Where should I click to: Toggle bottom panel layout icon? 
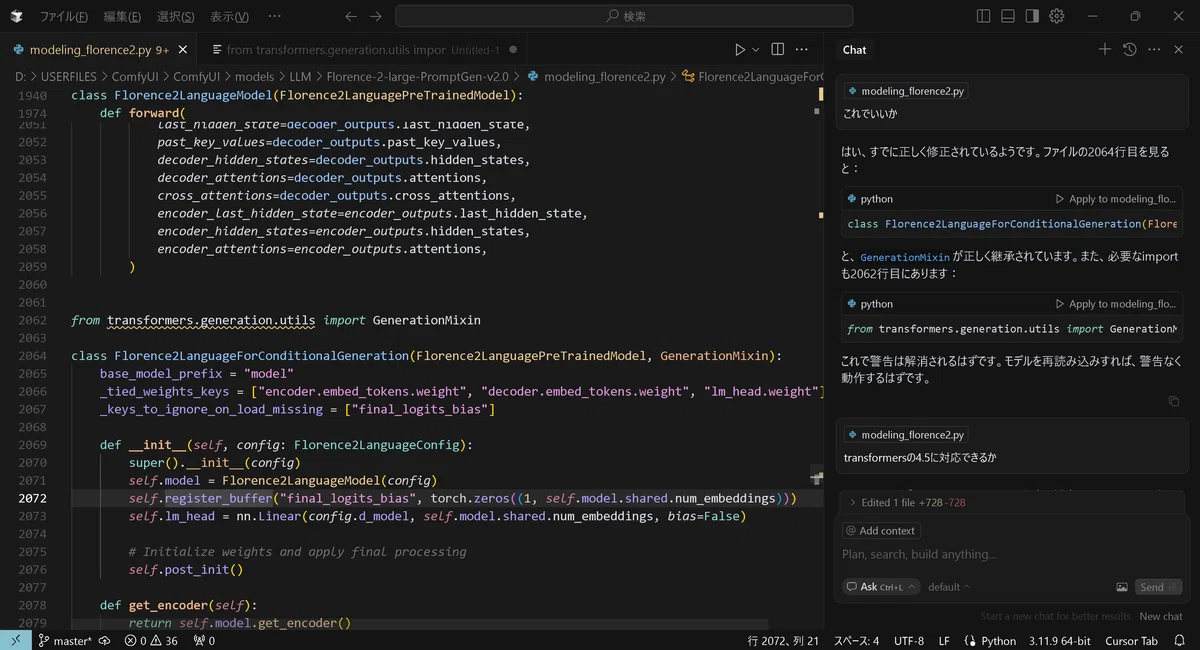[x=1008, y=16]
